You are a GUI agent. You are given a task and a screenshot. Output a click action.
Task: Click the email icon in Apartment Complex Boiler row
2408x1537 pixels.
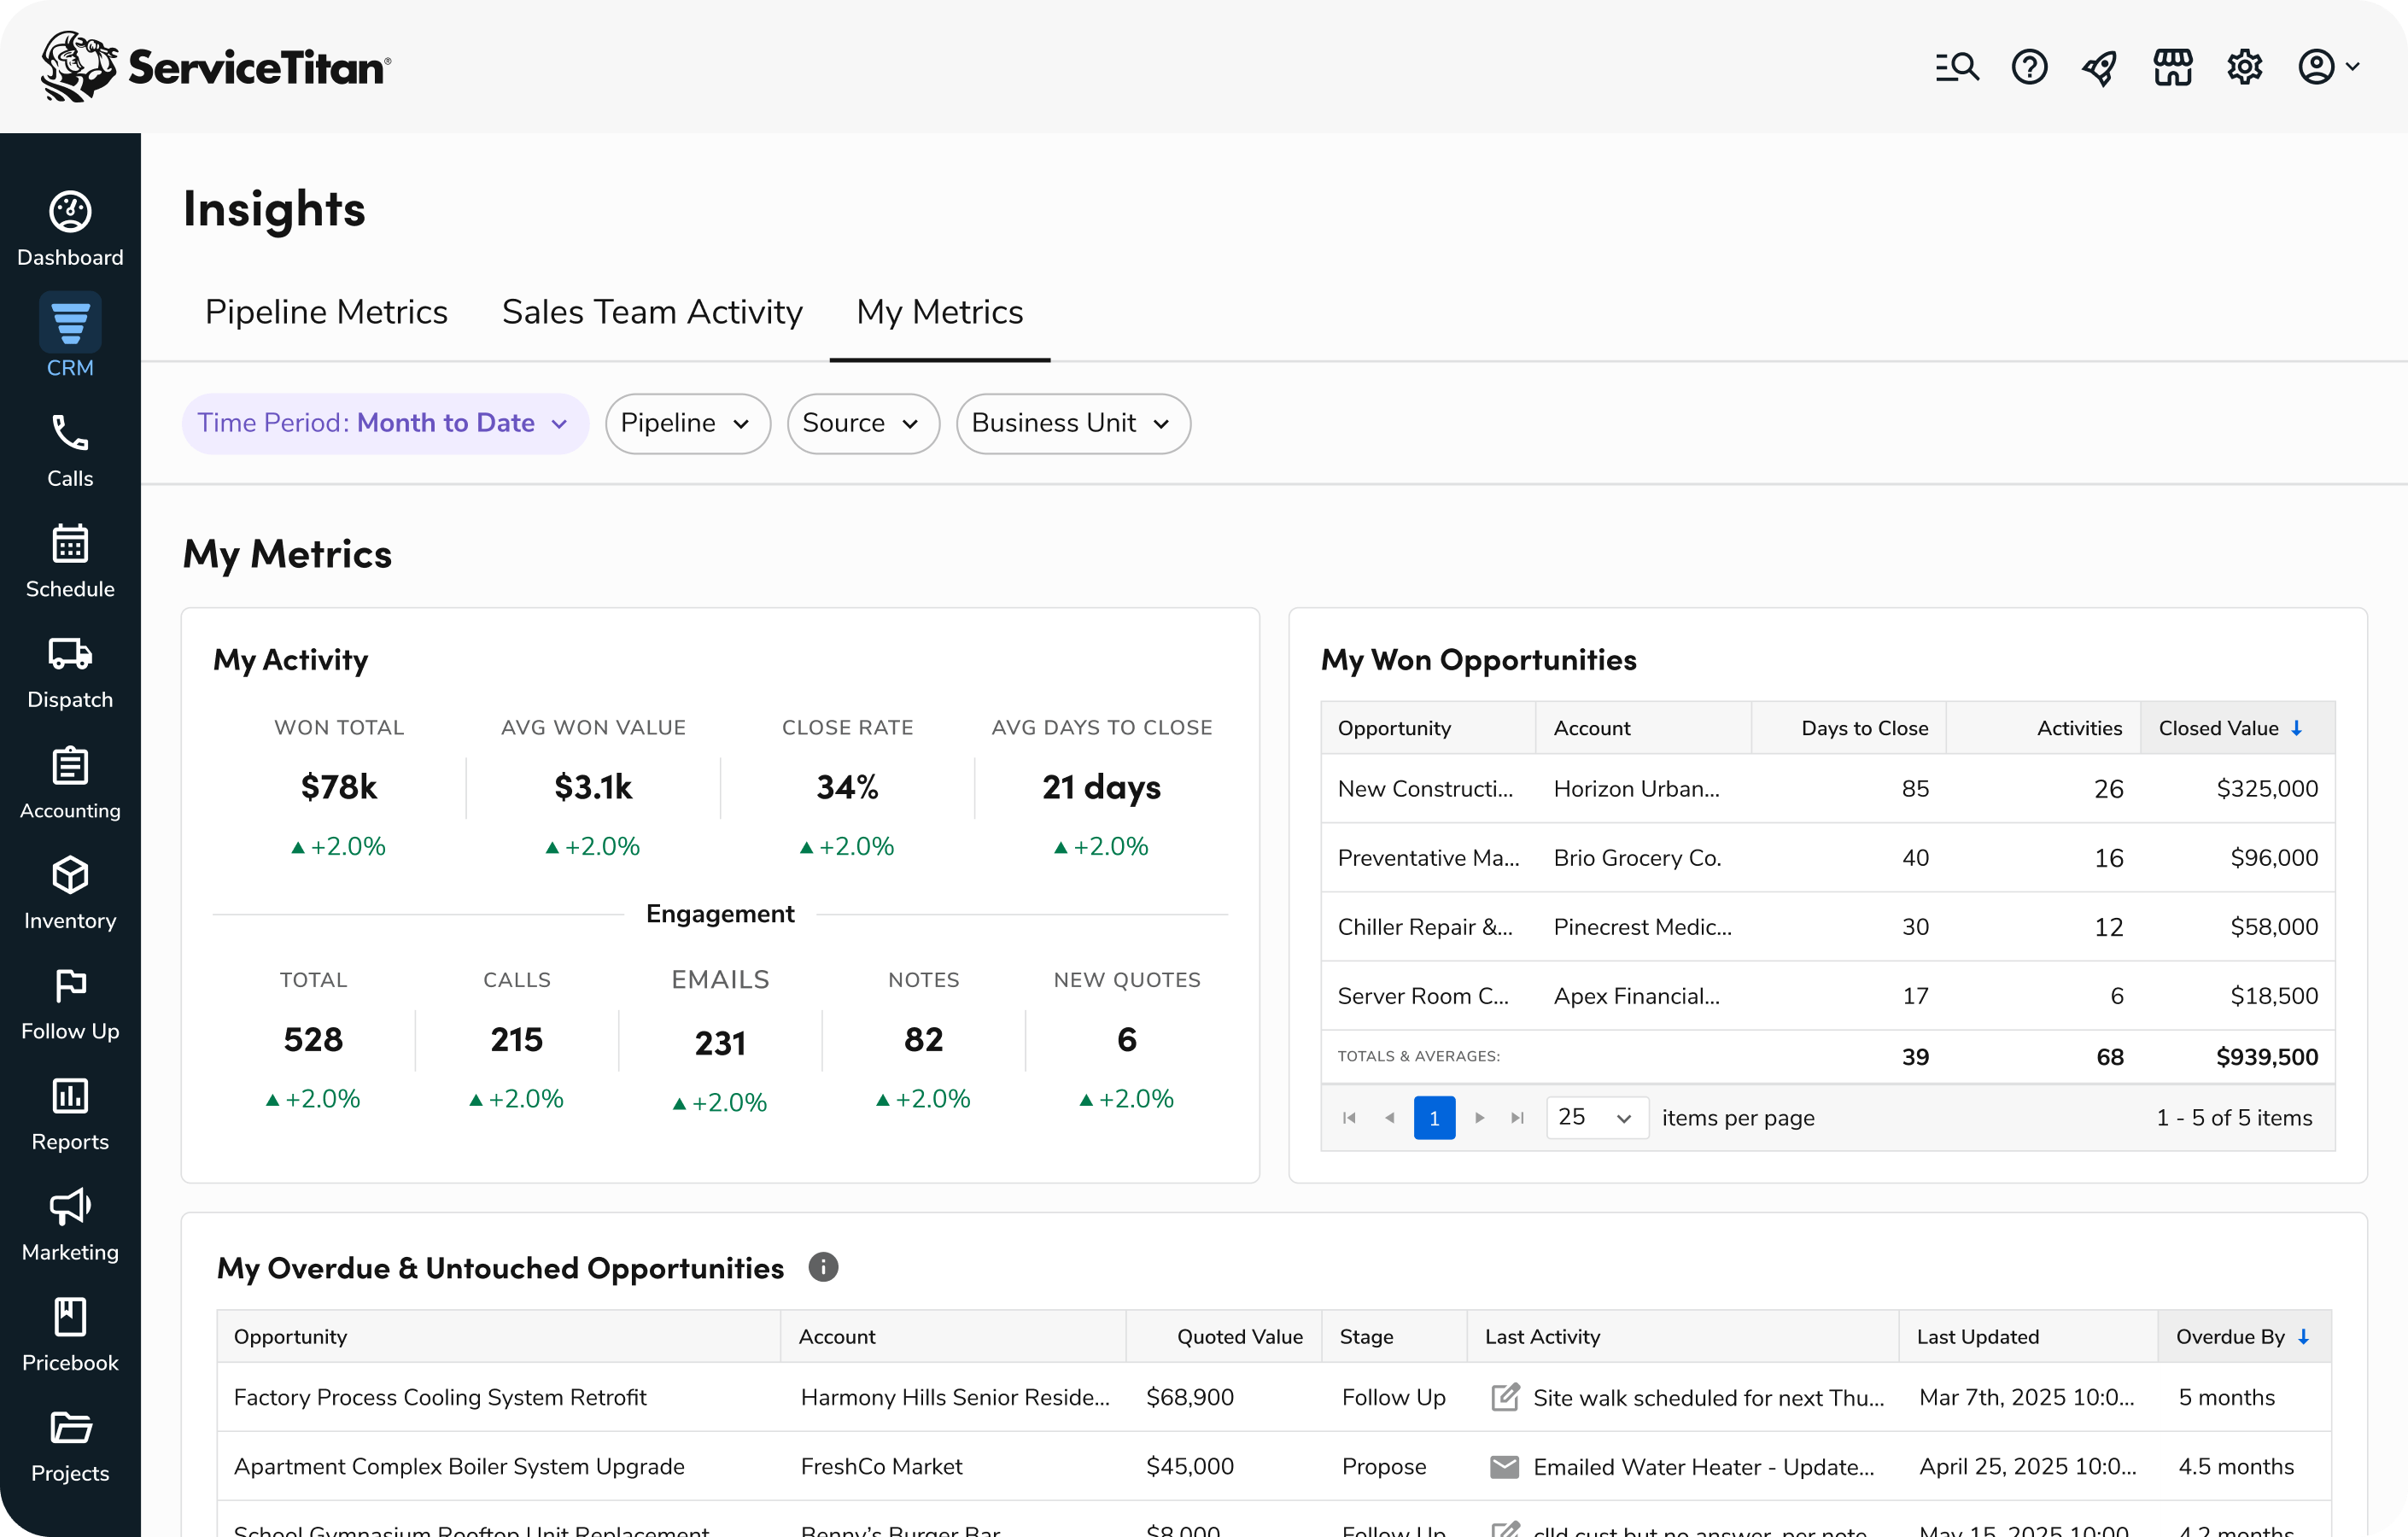click(x=1504, y=1467)
